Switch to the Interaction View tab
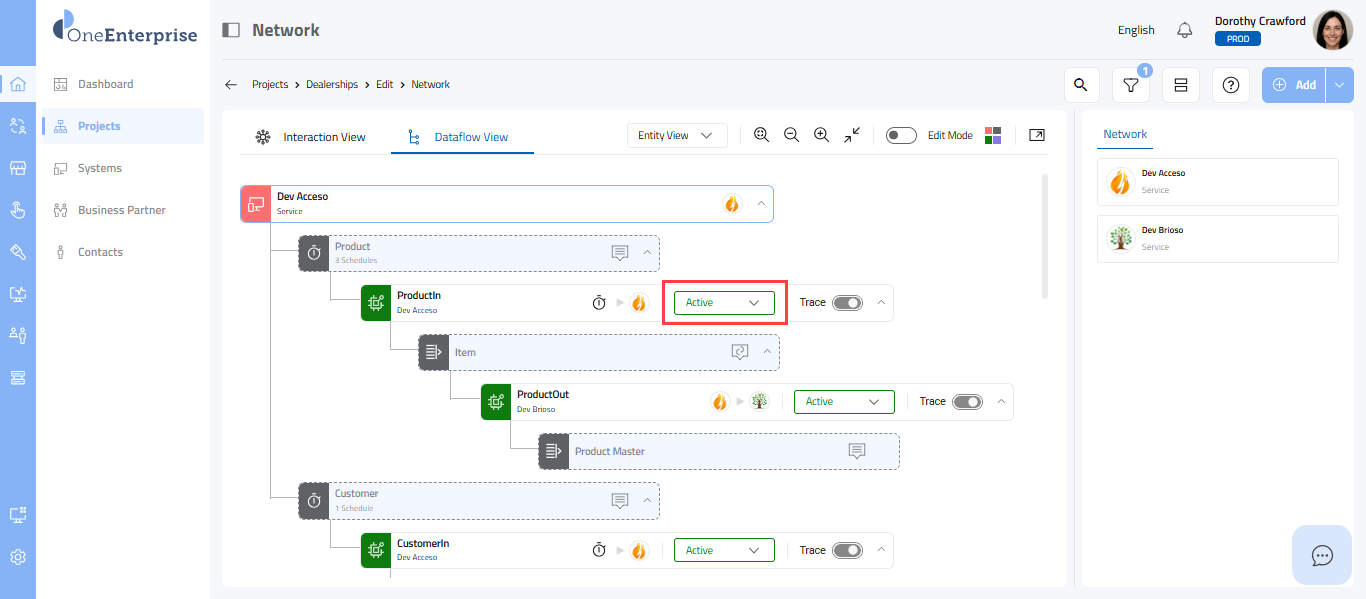This screenshot has width=1366, height=599. pos(311,137)
